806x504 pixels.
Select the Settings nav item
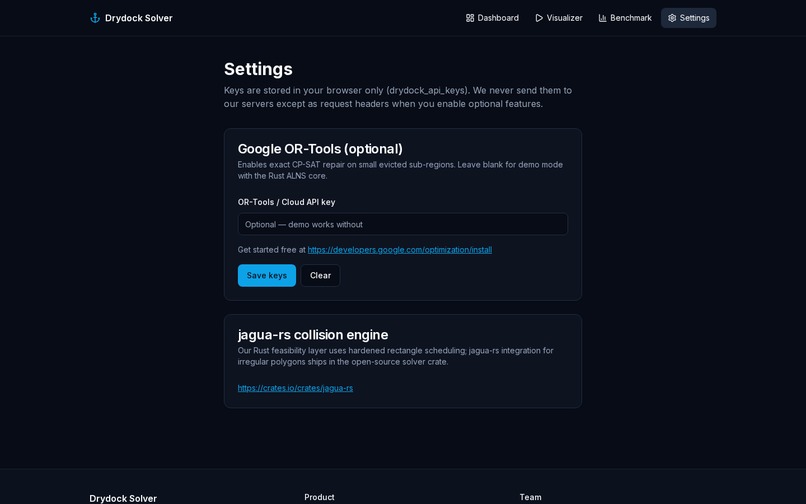point(688,18)
